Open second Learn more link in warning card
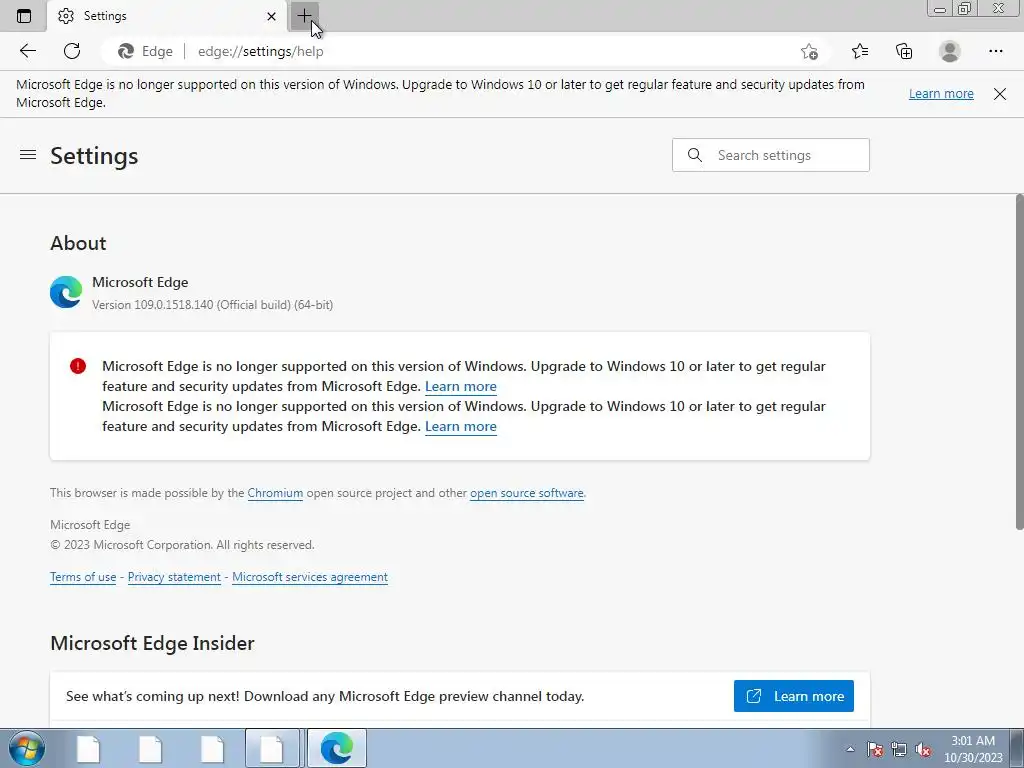The height and width of the screenshot is (768, 1024). 460,426
